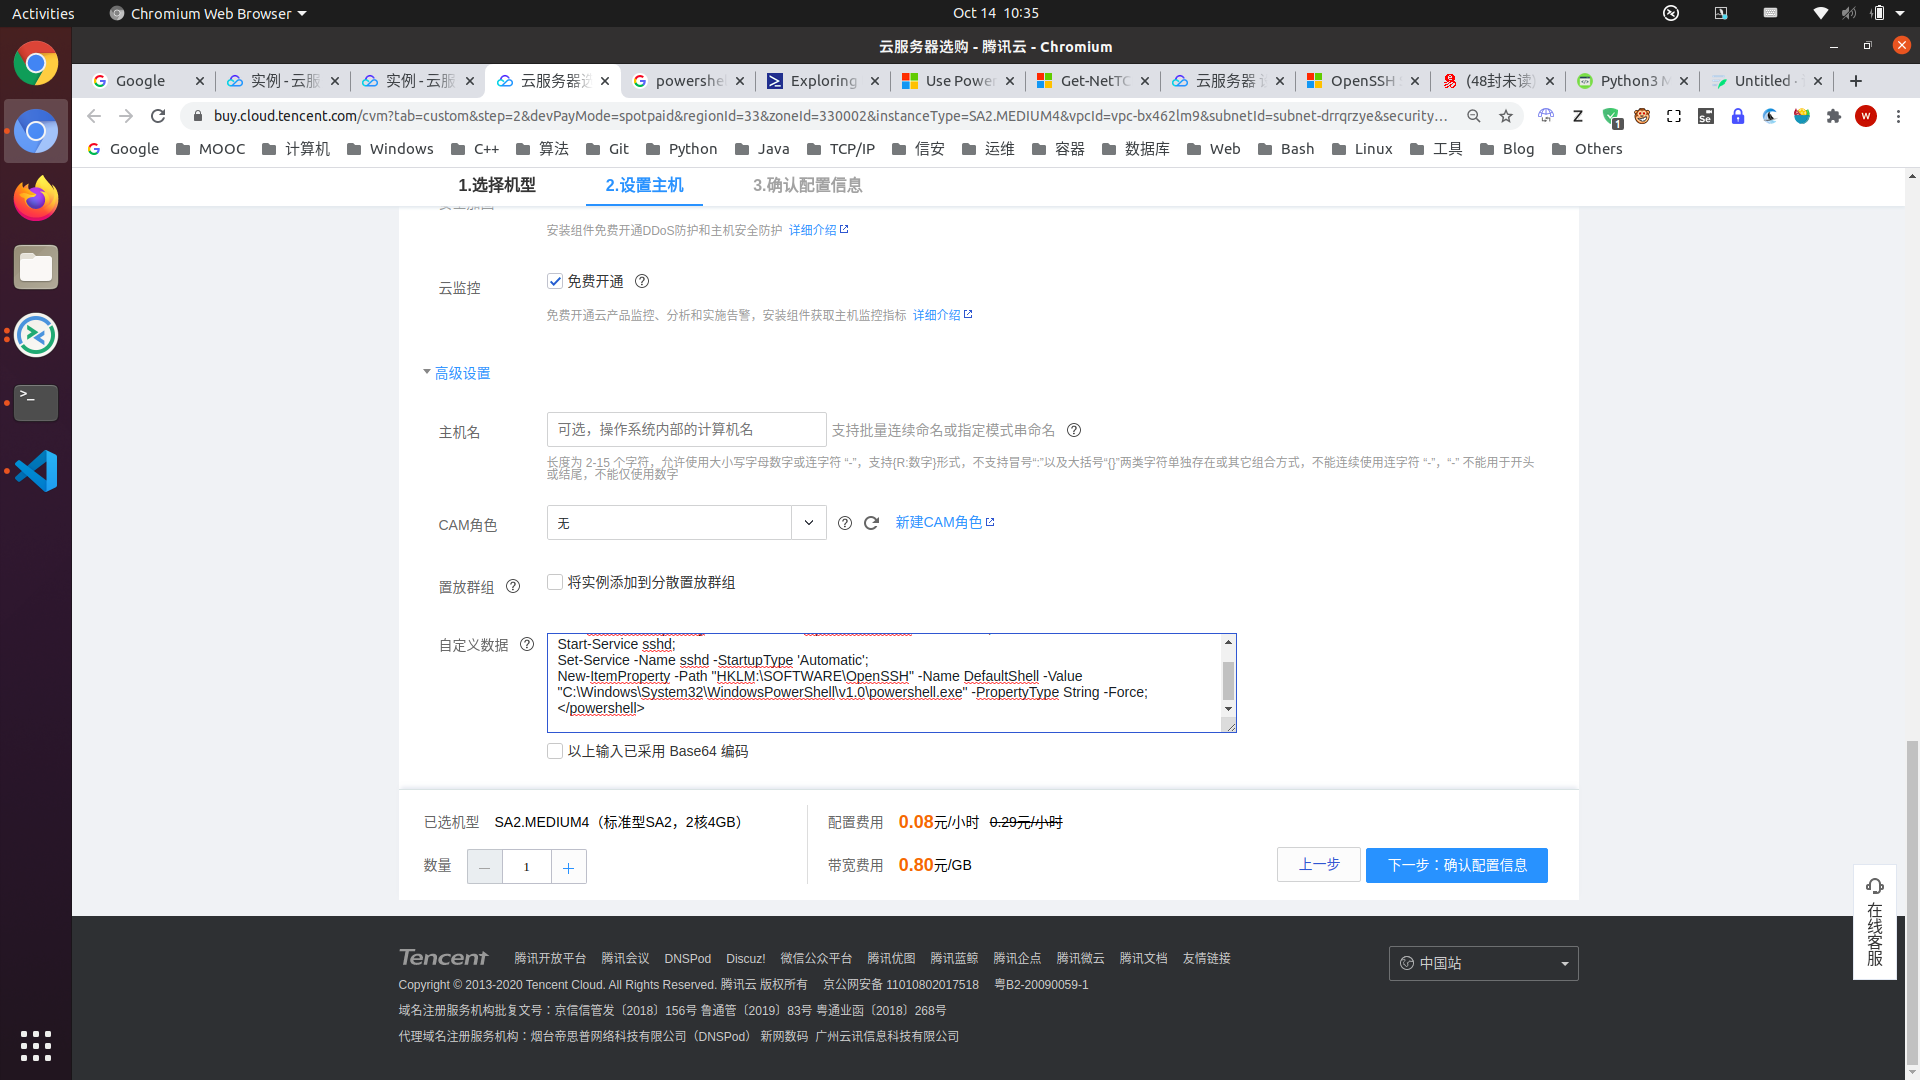Increase quantity with the plus button
This screenshot has width=1920, height=1080.
click(568, 867)
